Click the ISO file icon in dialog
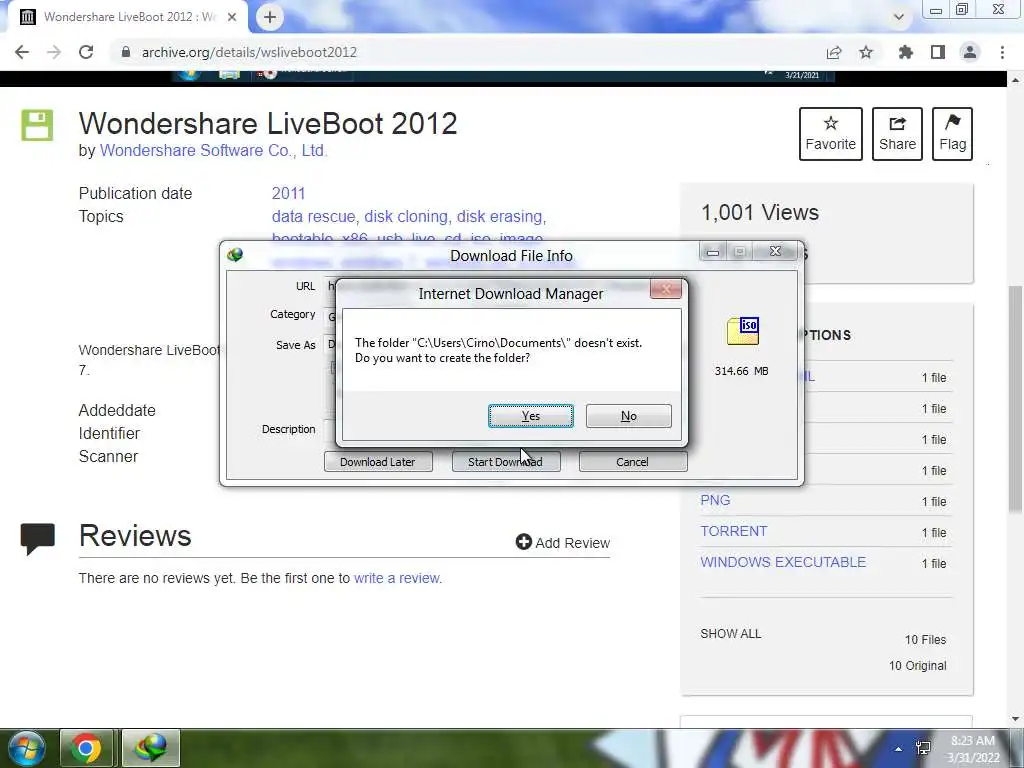This screenshot has width=1024, height=768. 743,330
